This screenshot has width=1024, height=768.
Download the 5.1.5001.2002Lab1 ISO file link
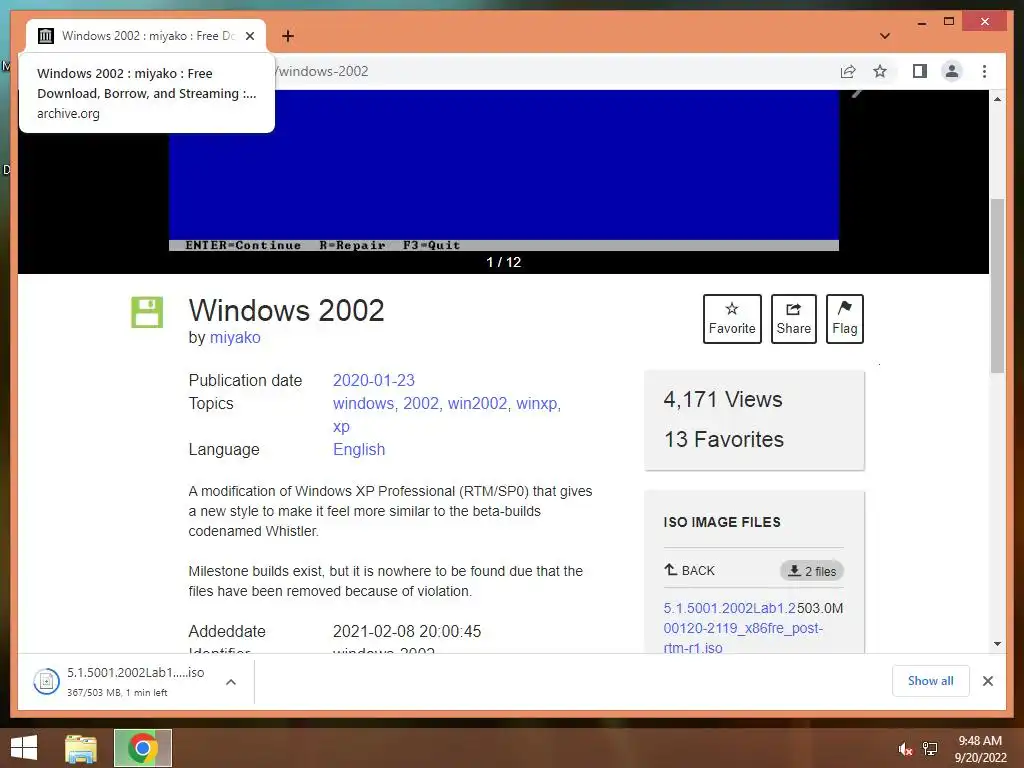743,628
